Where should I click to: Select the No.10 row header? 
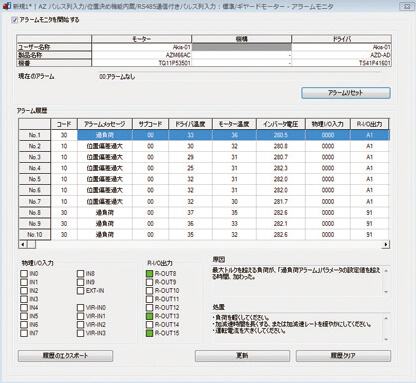point(35,235)
